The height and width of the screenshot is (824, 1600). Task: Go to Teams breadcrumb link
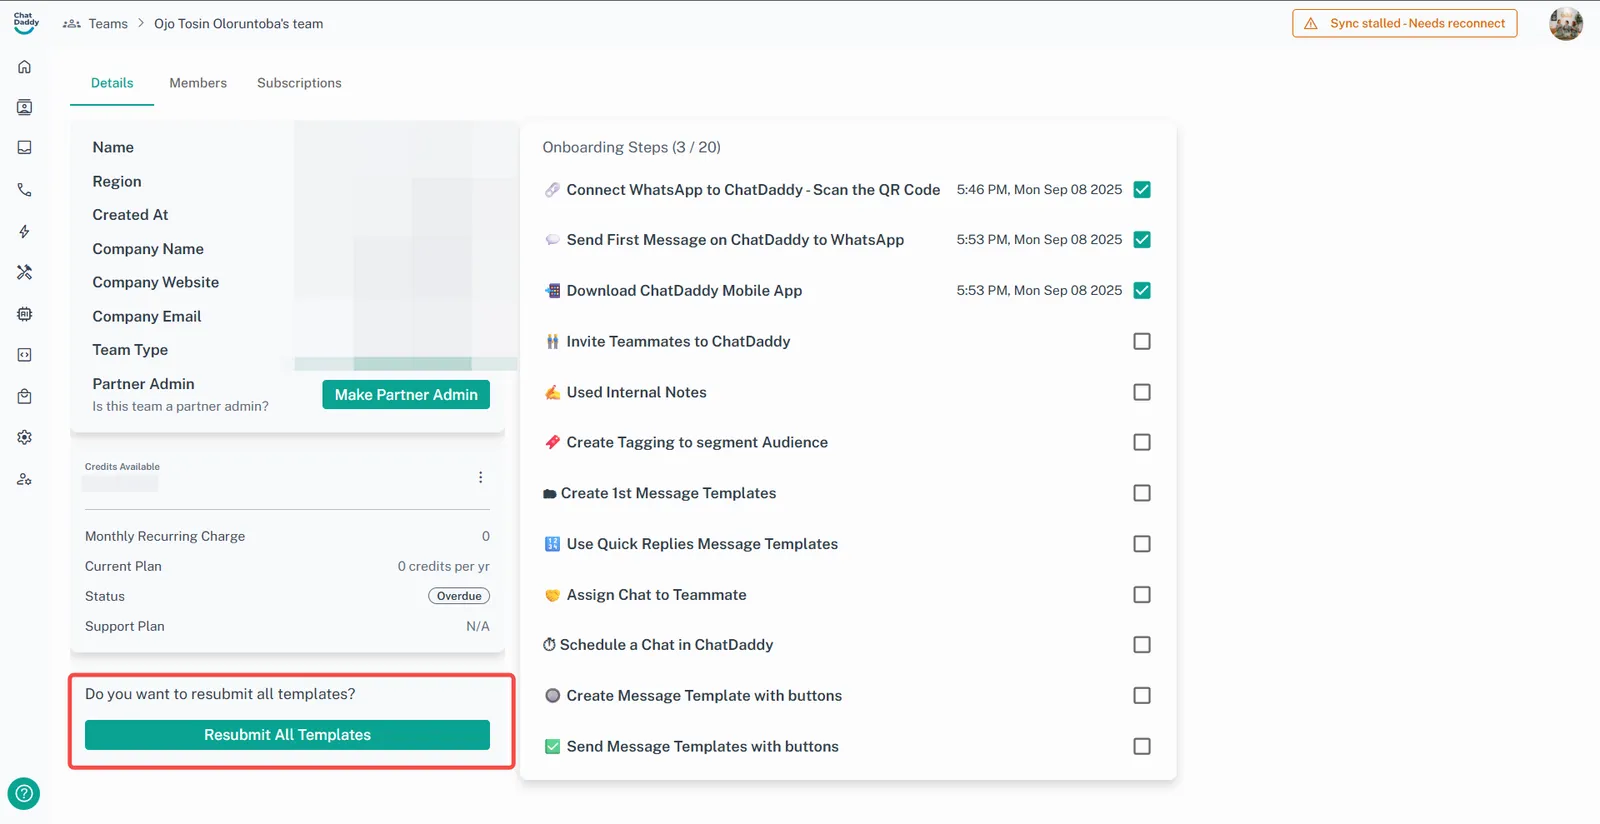(x=108, y=24)
